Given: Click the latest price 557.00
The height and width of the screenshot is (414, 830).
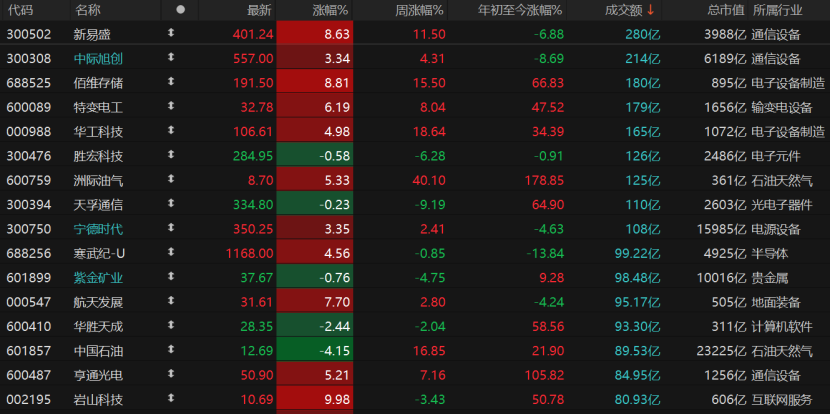Looking at the screenshot, I should click(x=253, y=59).
